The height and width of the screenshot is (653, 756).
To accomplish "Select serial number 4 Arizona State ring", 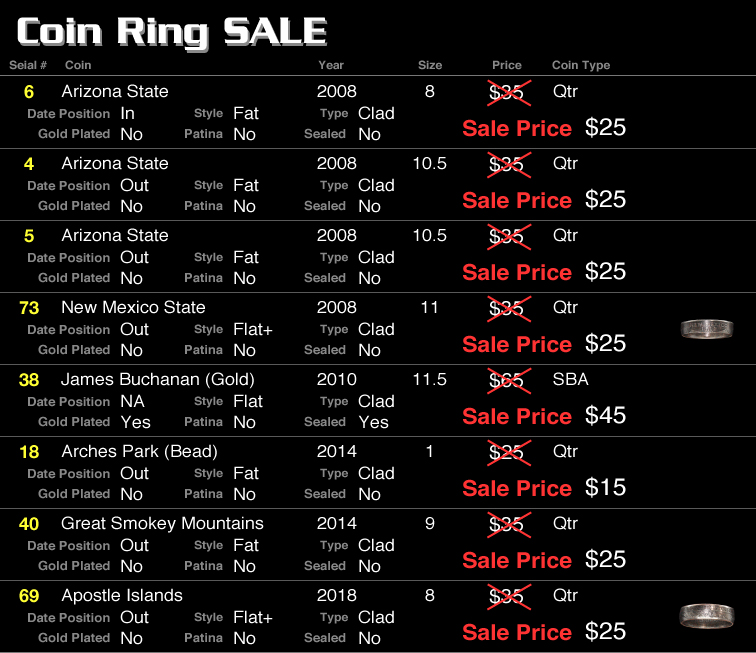I will tap(29, 164).
